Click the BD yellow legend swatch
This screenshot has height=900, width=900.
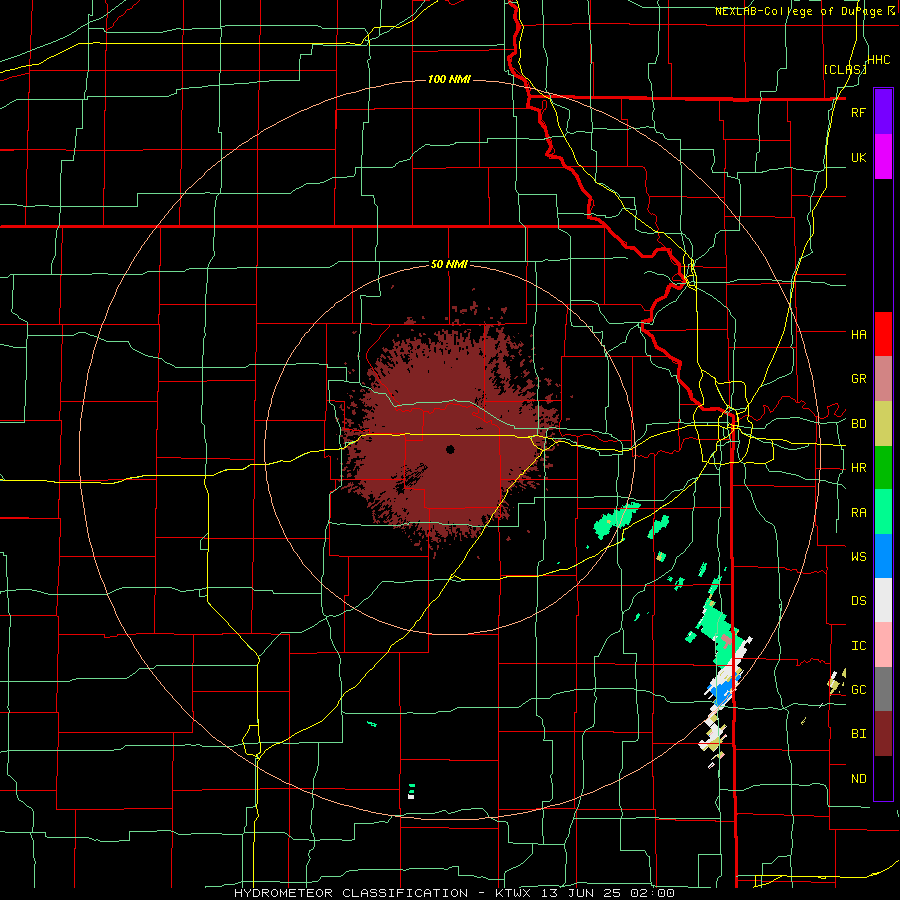click(883, 424)
